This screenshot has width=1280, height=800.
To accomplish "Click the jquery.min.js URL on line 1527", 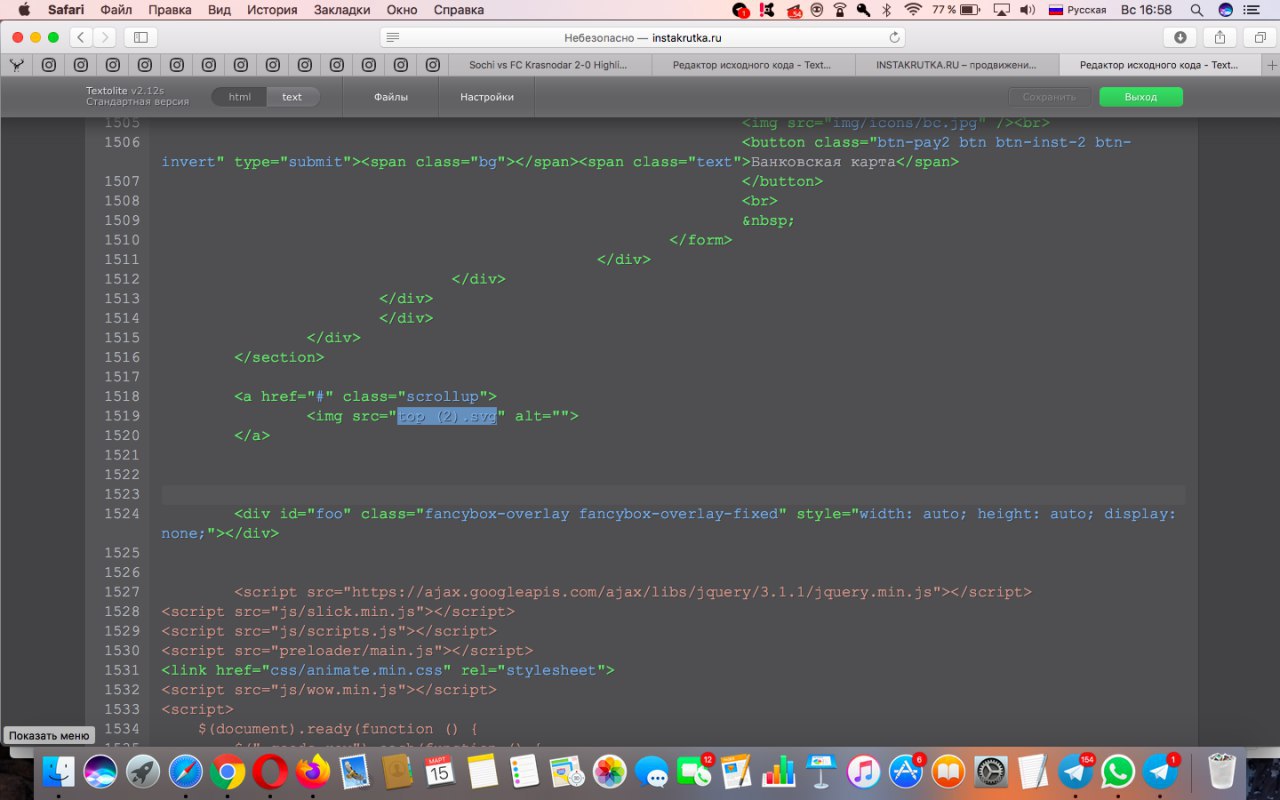I will (643, 592).
